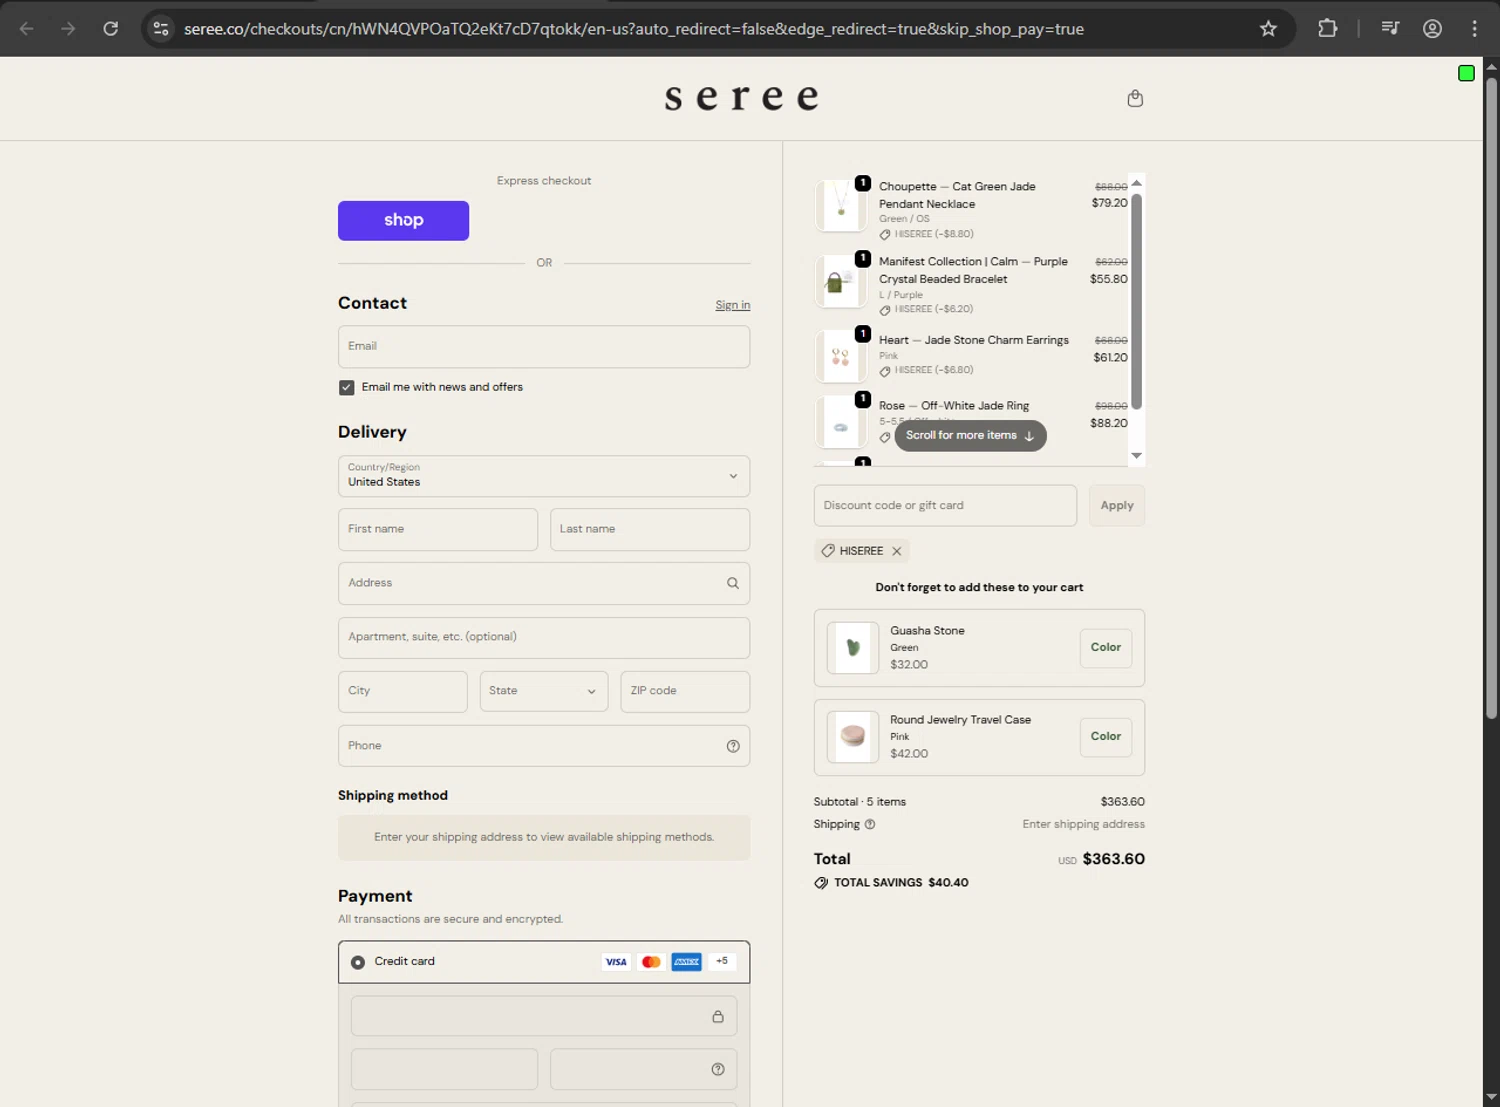Viewport: 1500px width, 1107px height.
Task: Click the green extension indicator square
Action: [x=1466, y=73]
